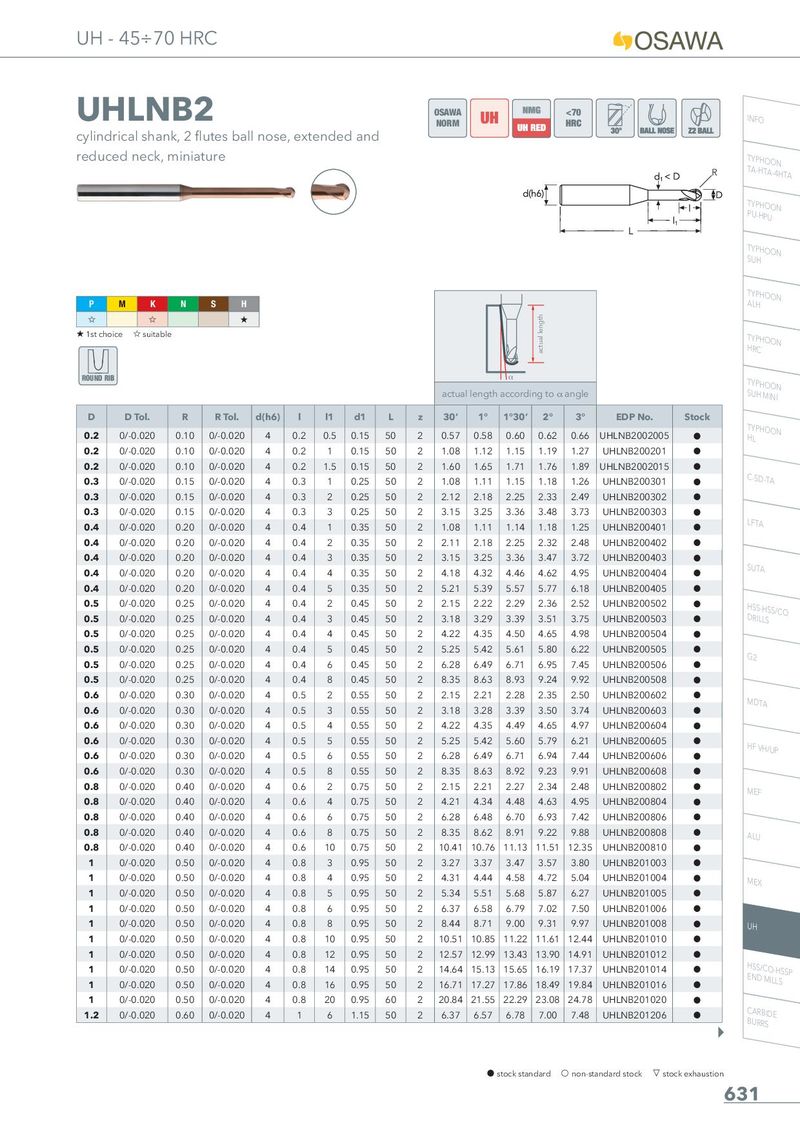Image resolution: width=800 pixels, height=1132 pixels.
Task: Click the 'non-standard stock' legend label
Action: (606, 1074)
